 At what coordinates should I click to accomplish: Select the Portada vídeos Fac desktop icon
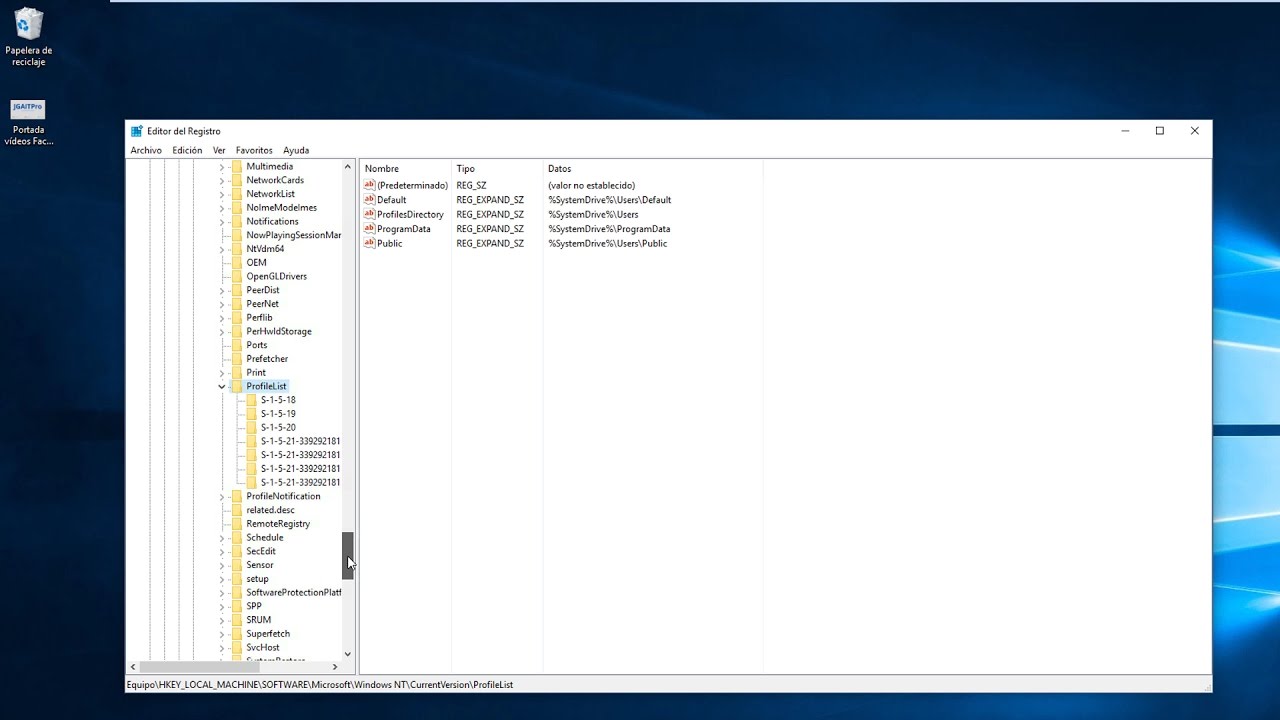[x=28, y=122]
